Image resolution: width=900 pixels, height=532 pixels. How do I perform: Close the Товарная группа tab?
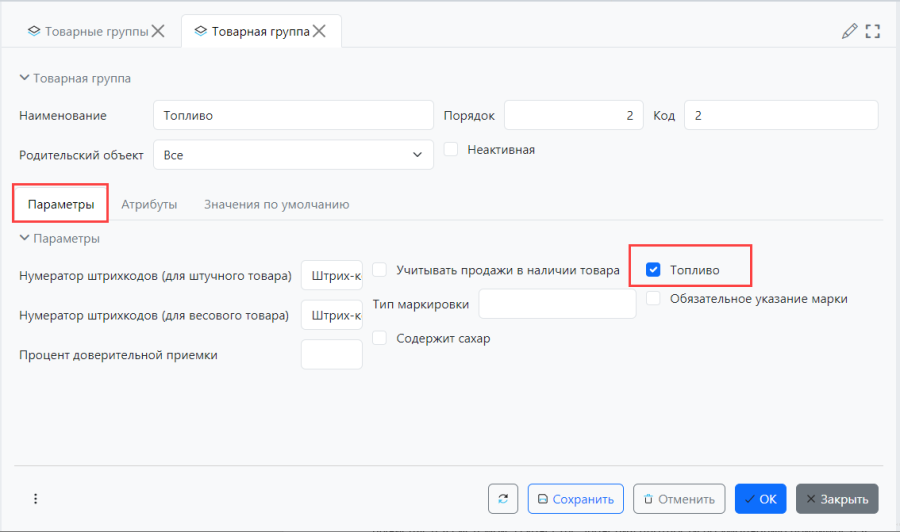point(319,31)
